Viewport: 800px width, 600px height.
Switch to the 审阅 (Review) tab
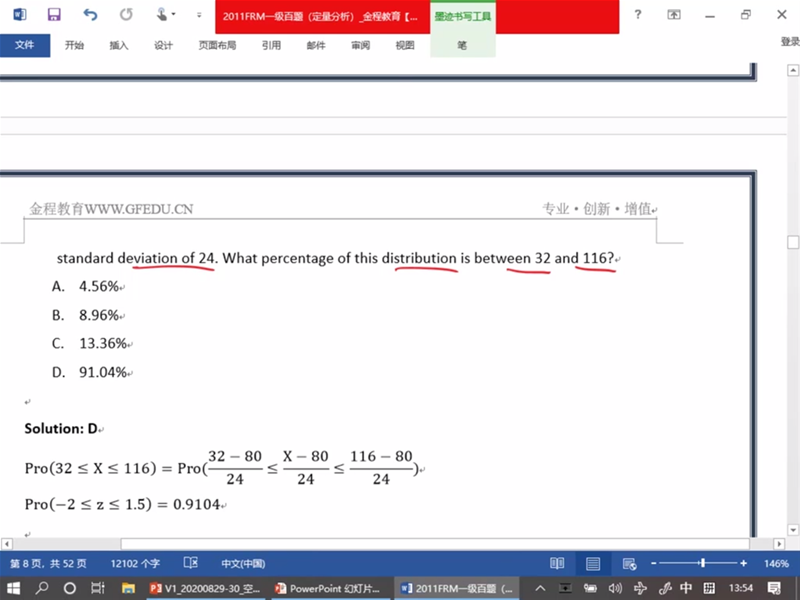tap(360, 45)
